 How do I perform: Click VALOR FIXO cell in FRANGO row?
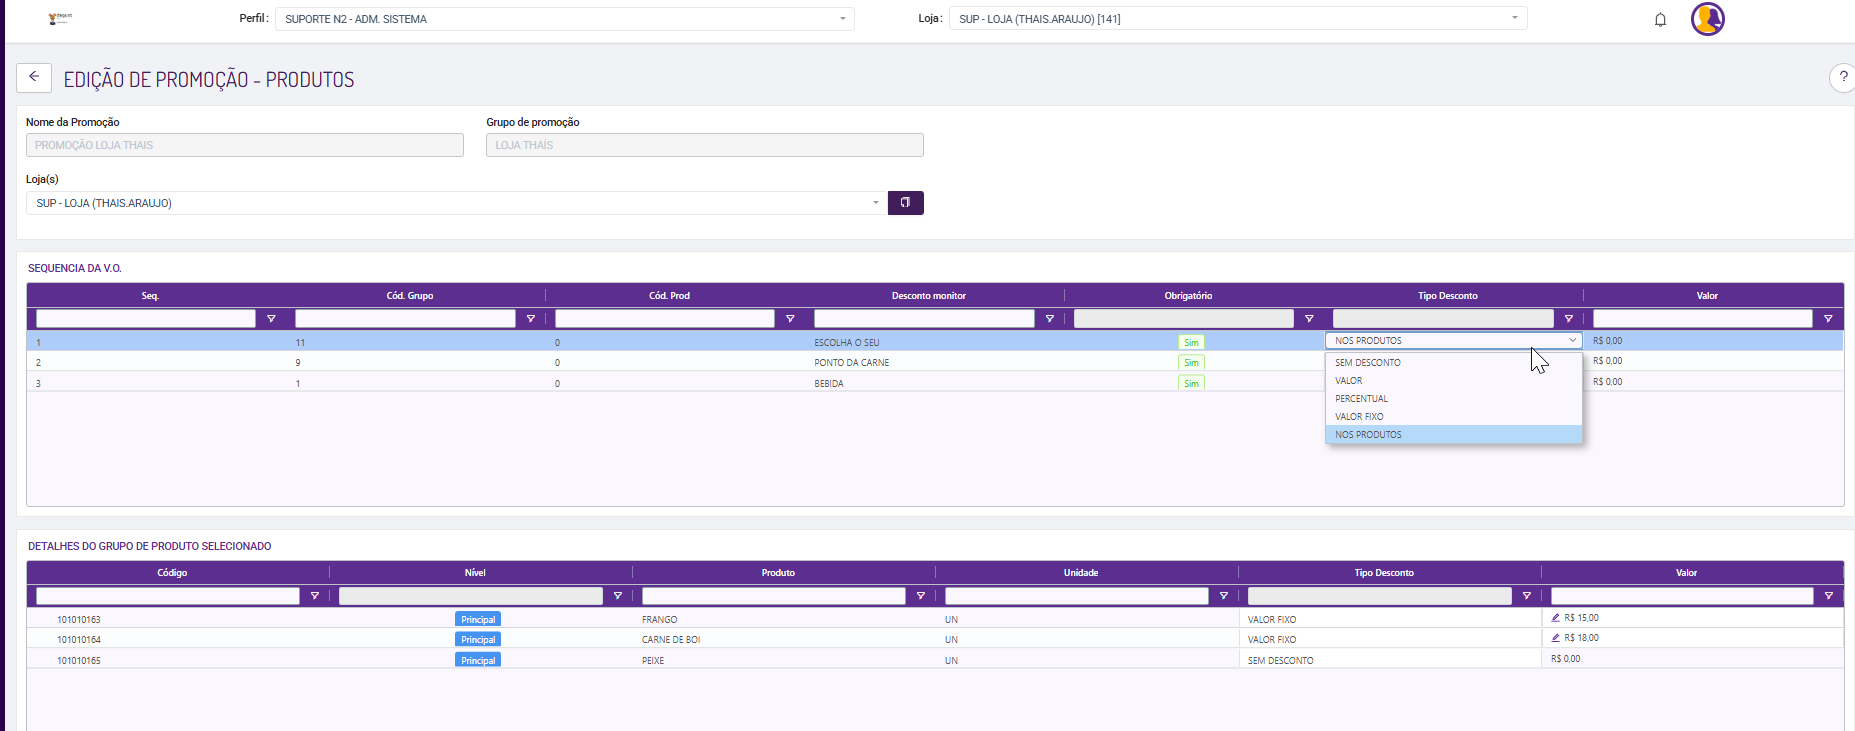pos(1272,620)
